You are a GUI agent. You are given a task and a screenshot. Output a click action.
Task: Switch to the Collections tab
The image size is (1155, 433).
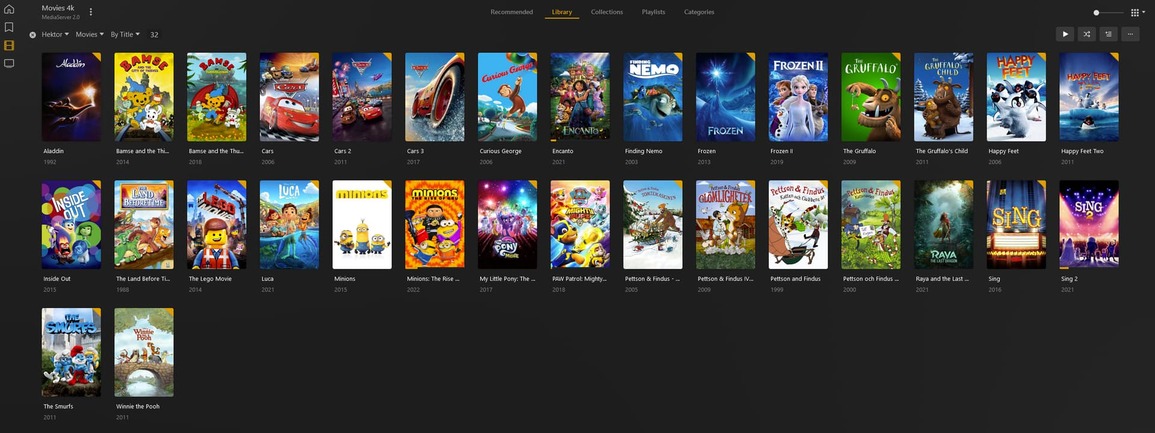(606, 12)
